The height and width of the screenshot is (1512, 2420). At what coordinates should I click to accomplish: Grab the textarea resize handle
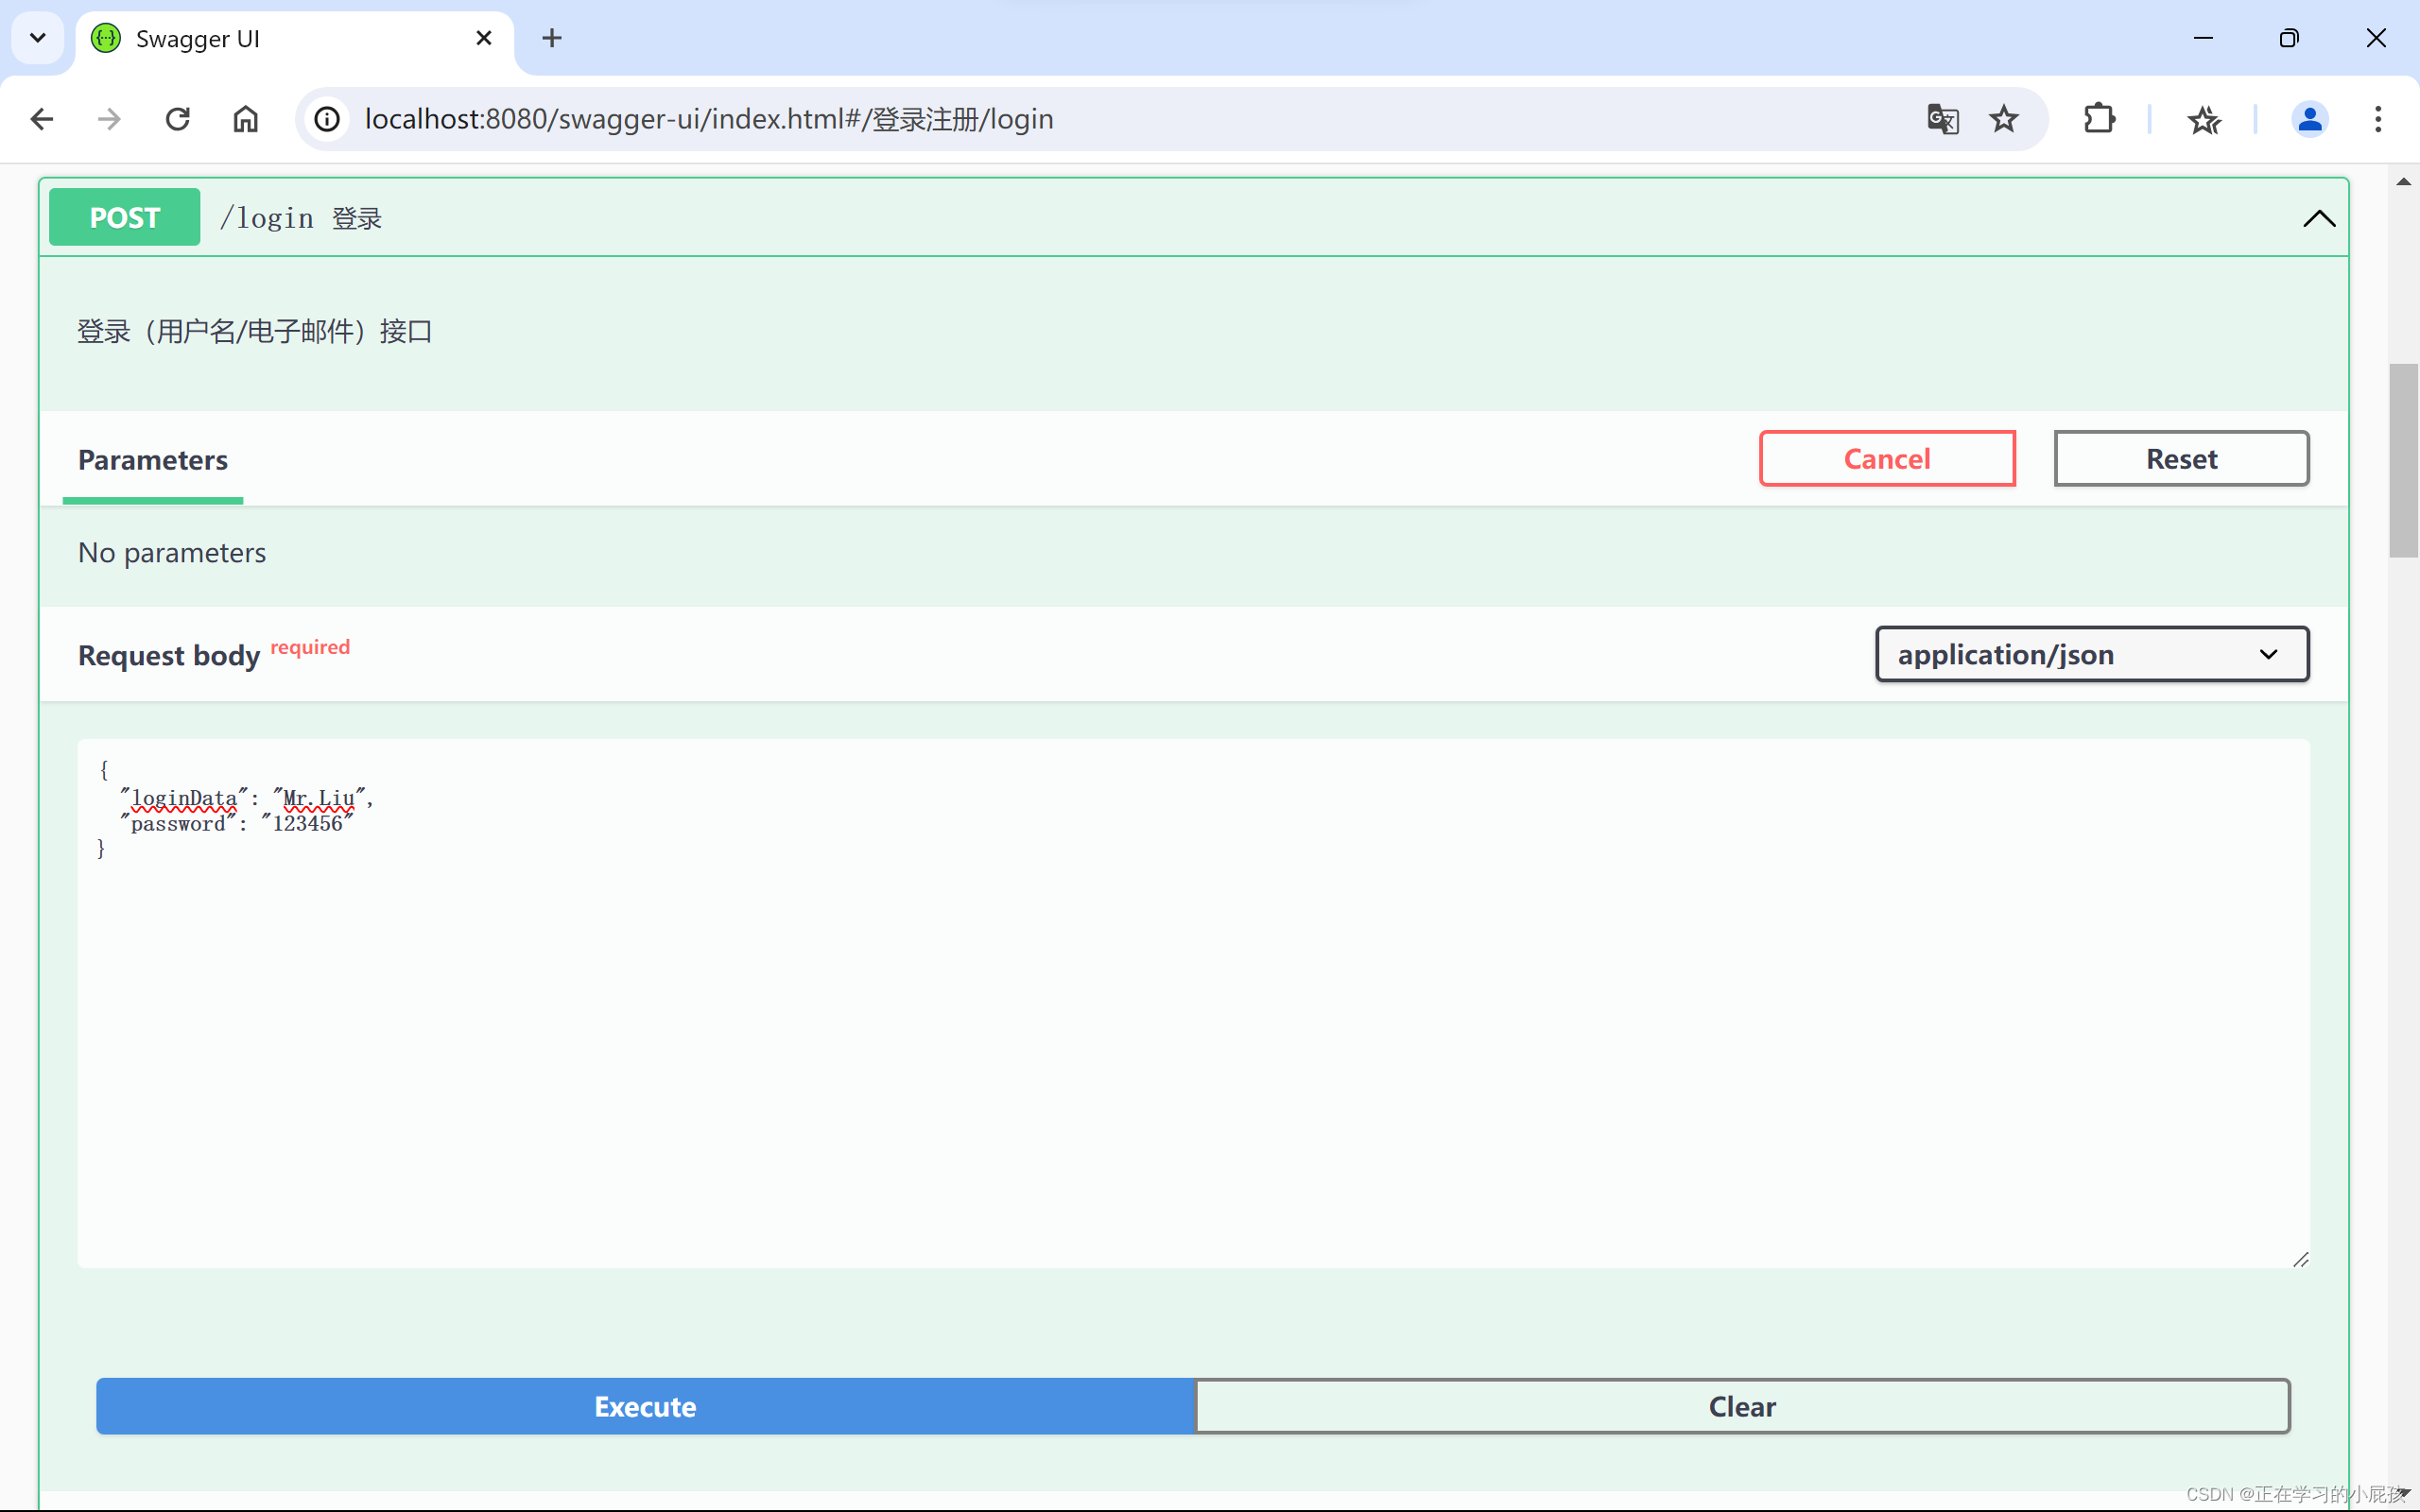pos(2300,1259)
